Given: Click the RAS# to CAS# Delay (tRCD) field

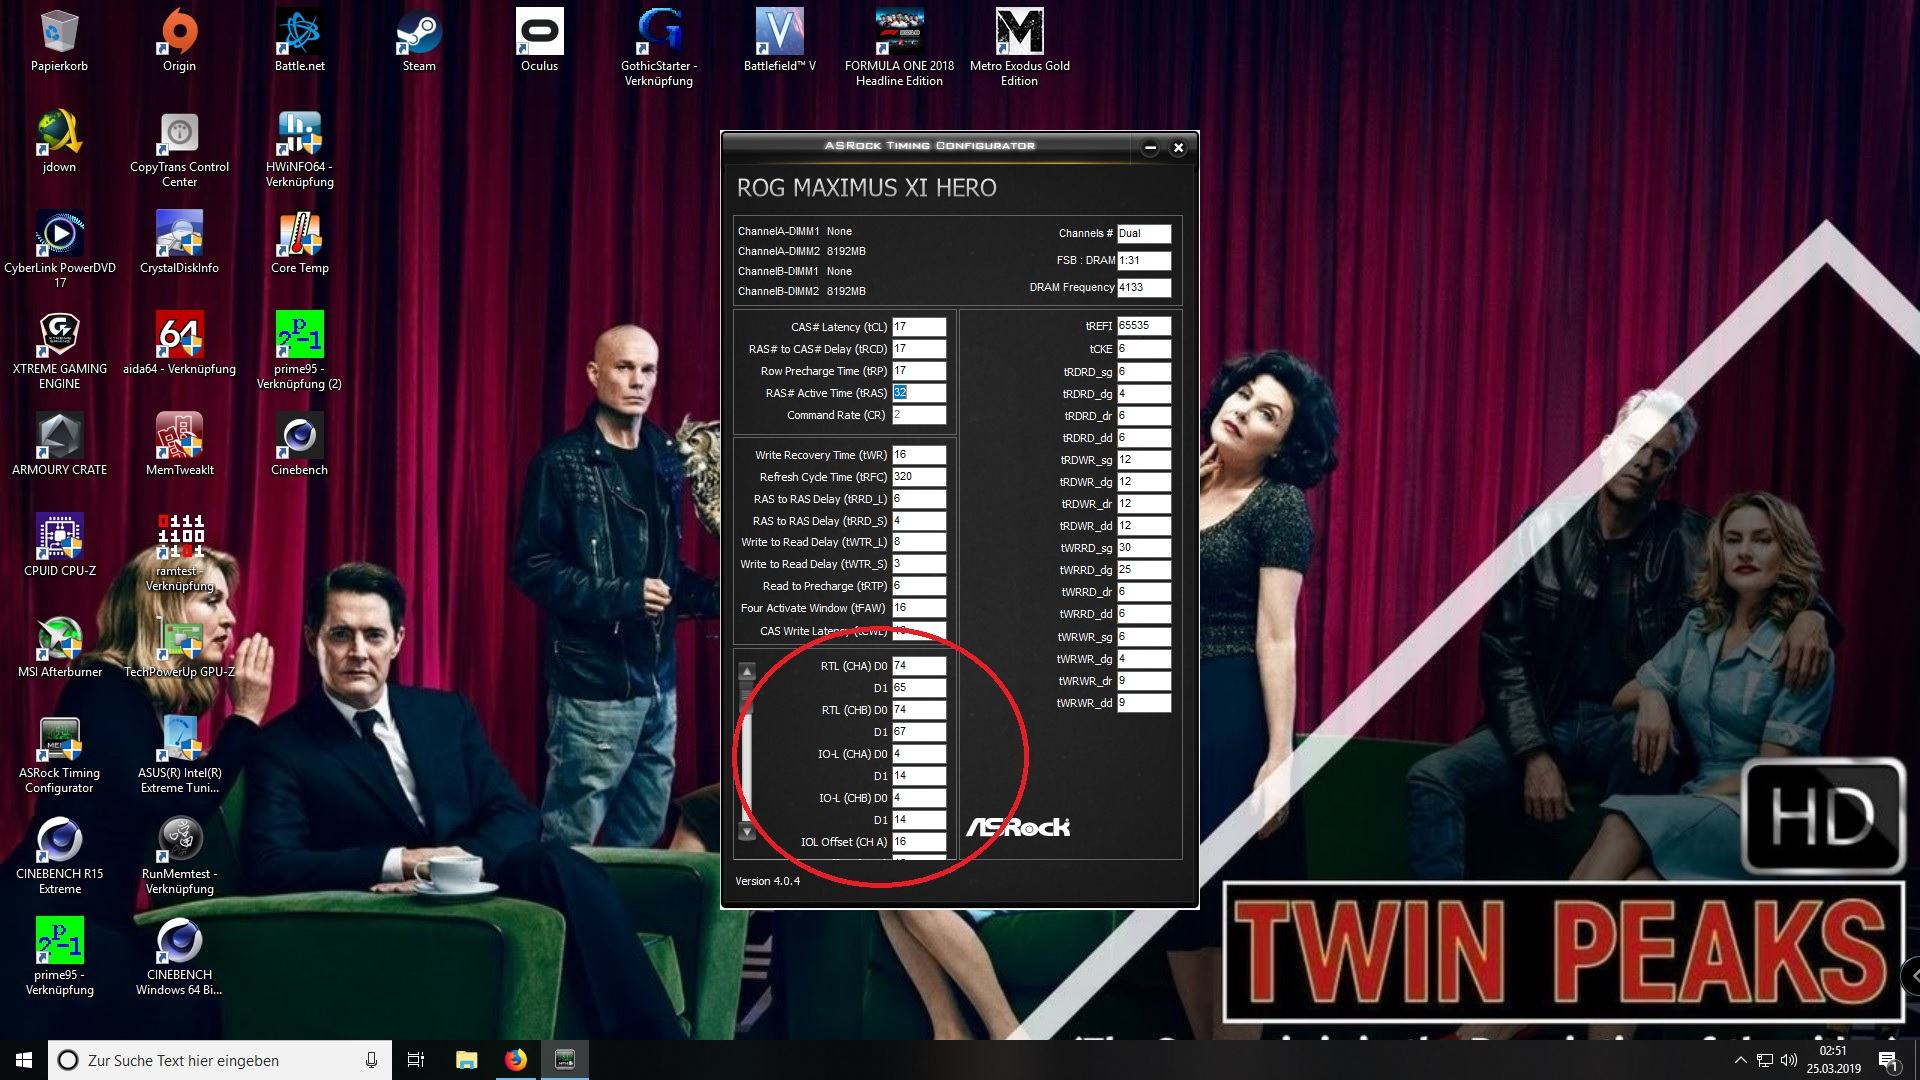Looking at the screenshot, I should pyautogui.click(x=918, y=349).
